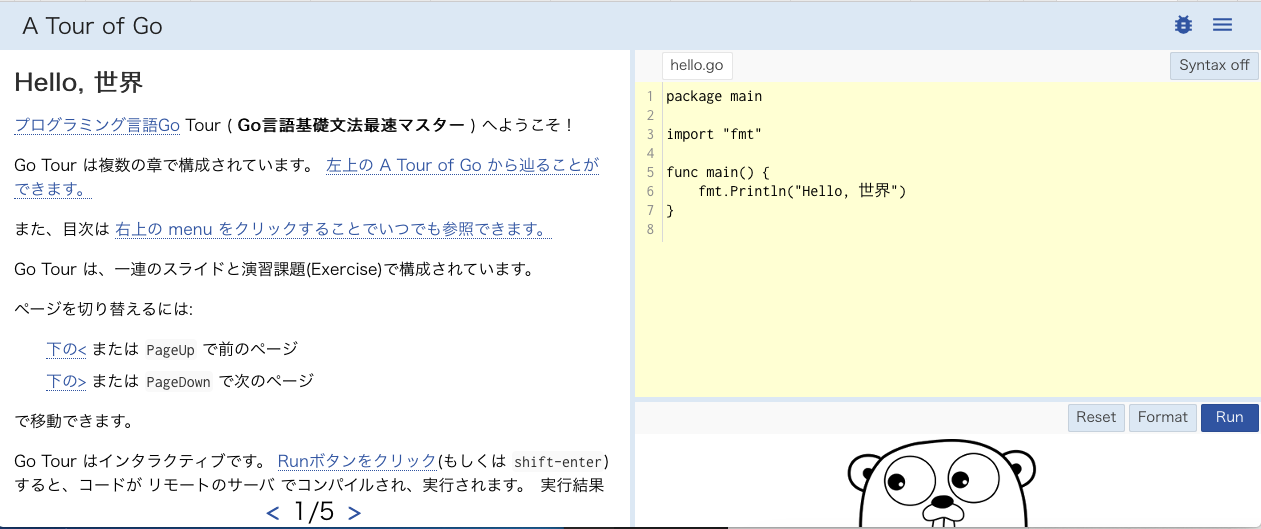Click the 下の> link
Image resolution: width=1261 pixels, height=529 pixels.
[x=67, y=381]
